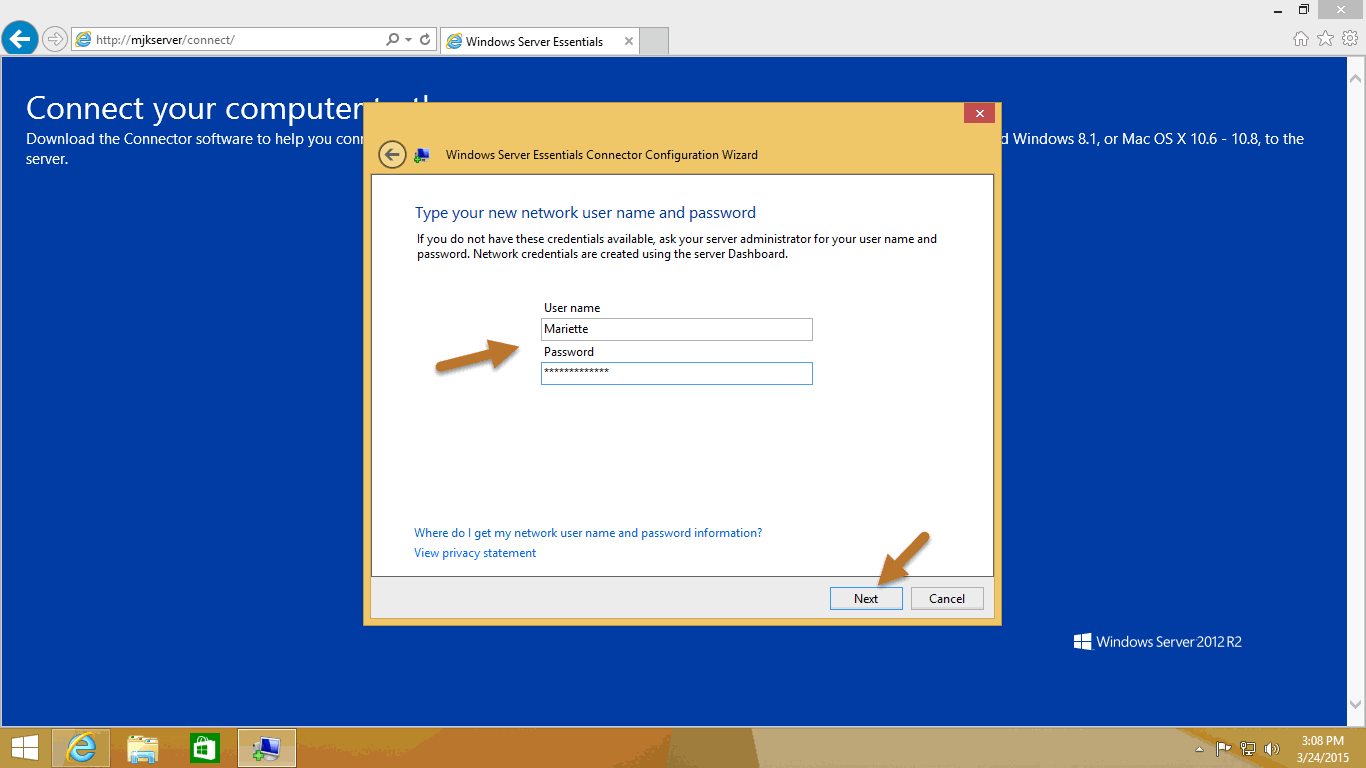1366x768 pixels.
Task: Close the Connector Configuration Wizard dialog
Action: pos(979,113)
